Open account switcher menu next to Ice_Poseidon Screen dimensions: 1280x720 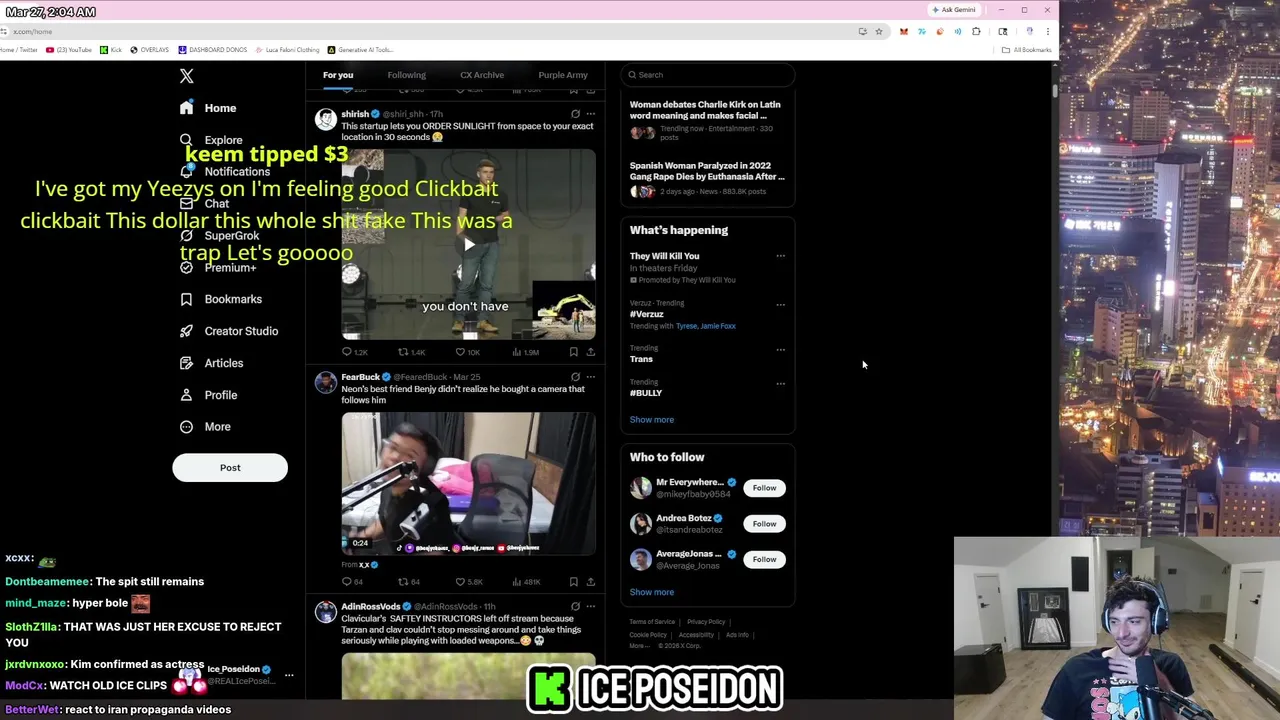click(289, 676)
